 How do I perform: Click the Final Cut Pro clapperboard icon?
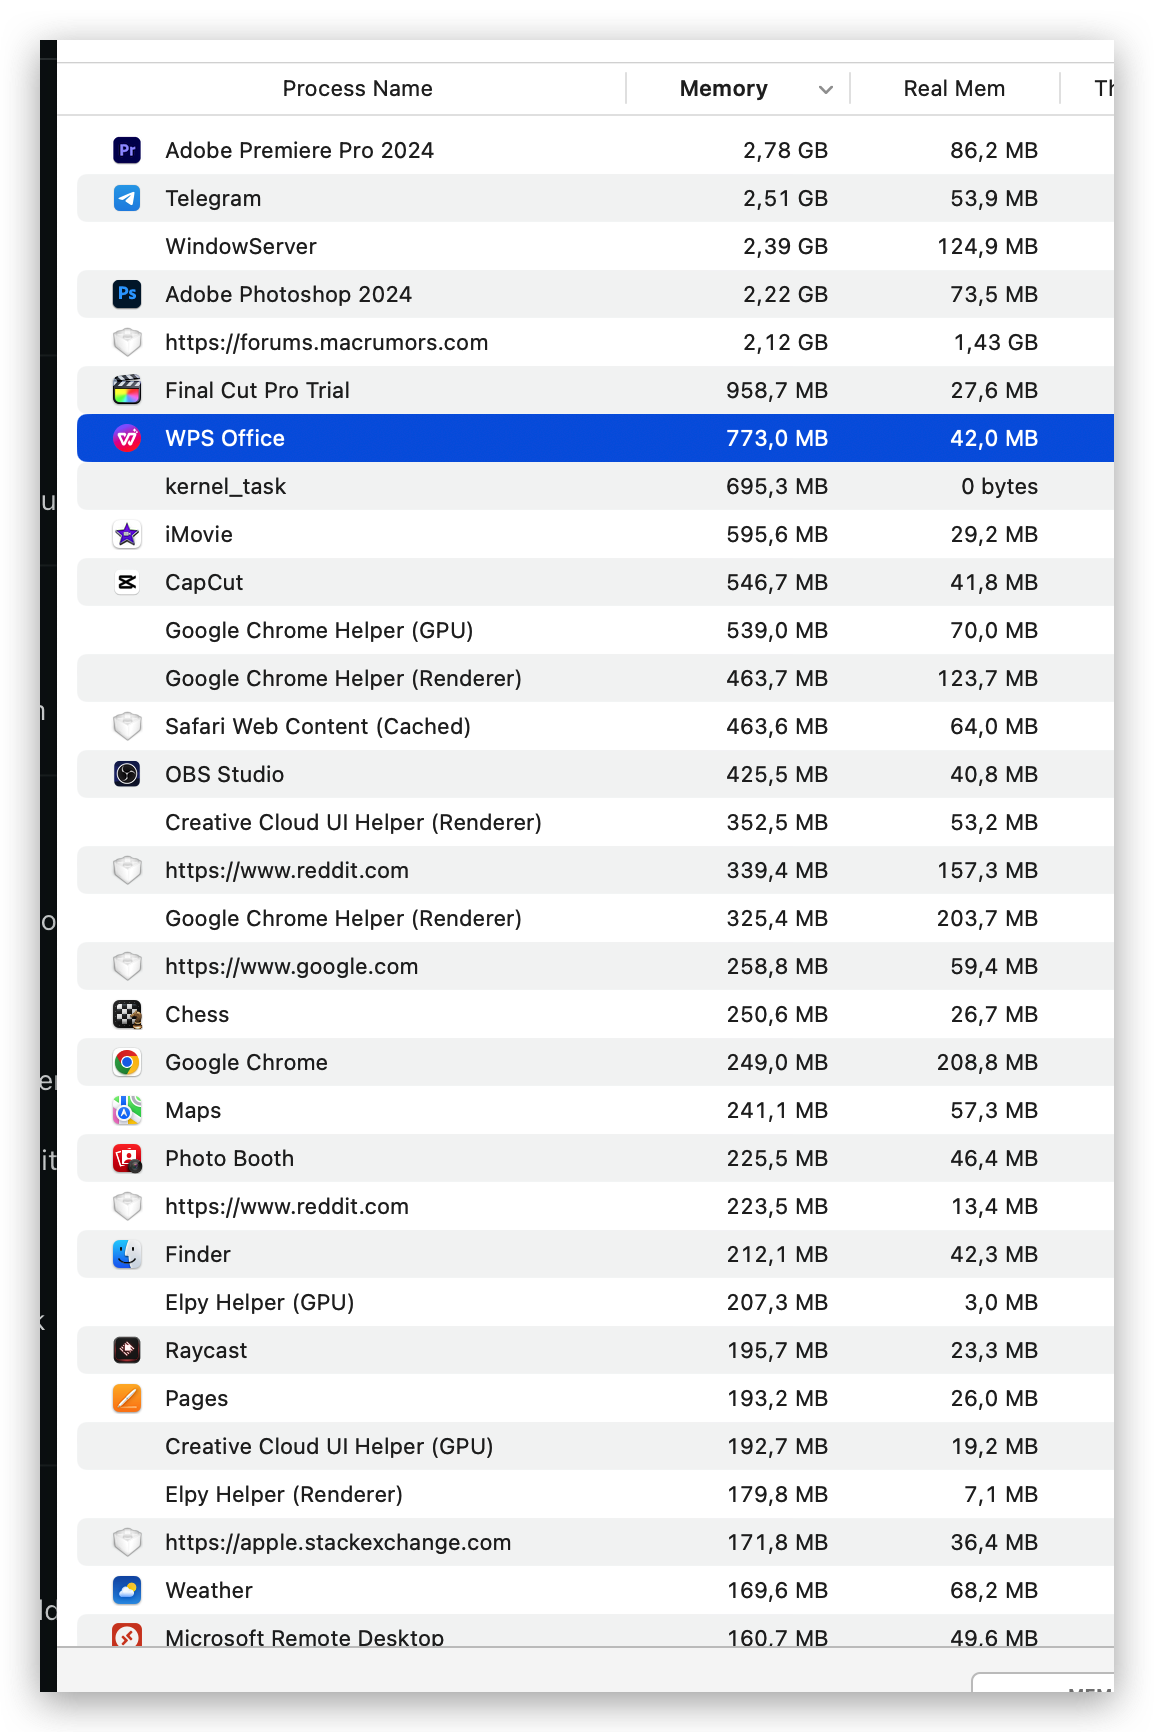(x=127, y=390)
